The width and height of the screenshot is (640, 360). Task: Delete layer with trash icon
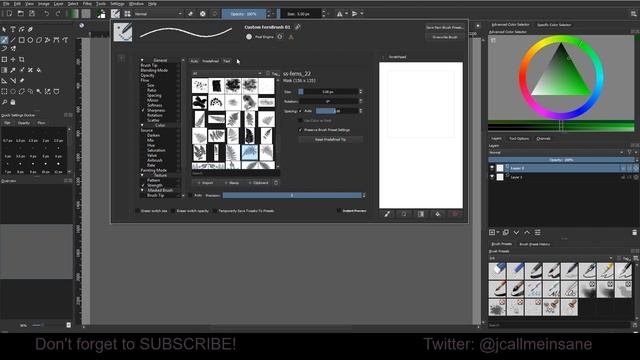click(634, 232)
